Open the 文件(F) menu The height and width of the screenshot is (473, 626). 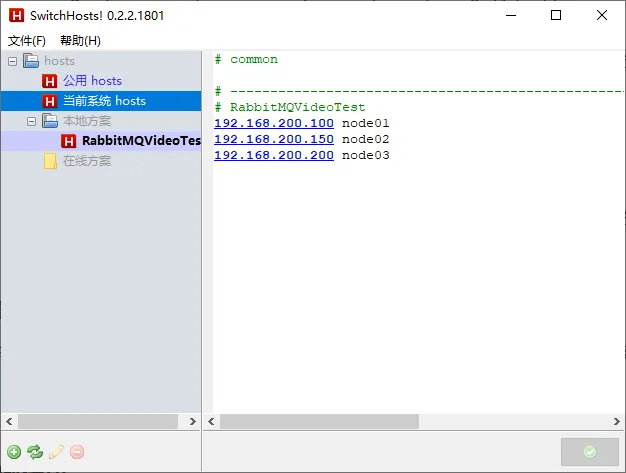pyautogui.click(x=27, y=40)
